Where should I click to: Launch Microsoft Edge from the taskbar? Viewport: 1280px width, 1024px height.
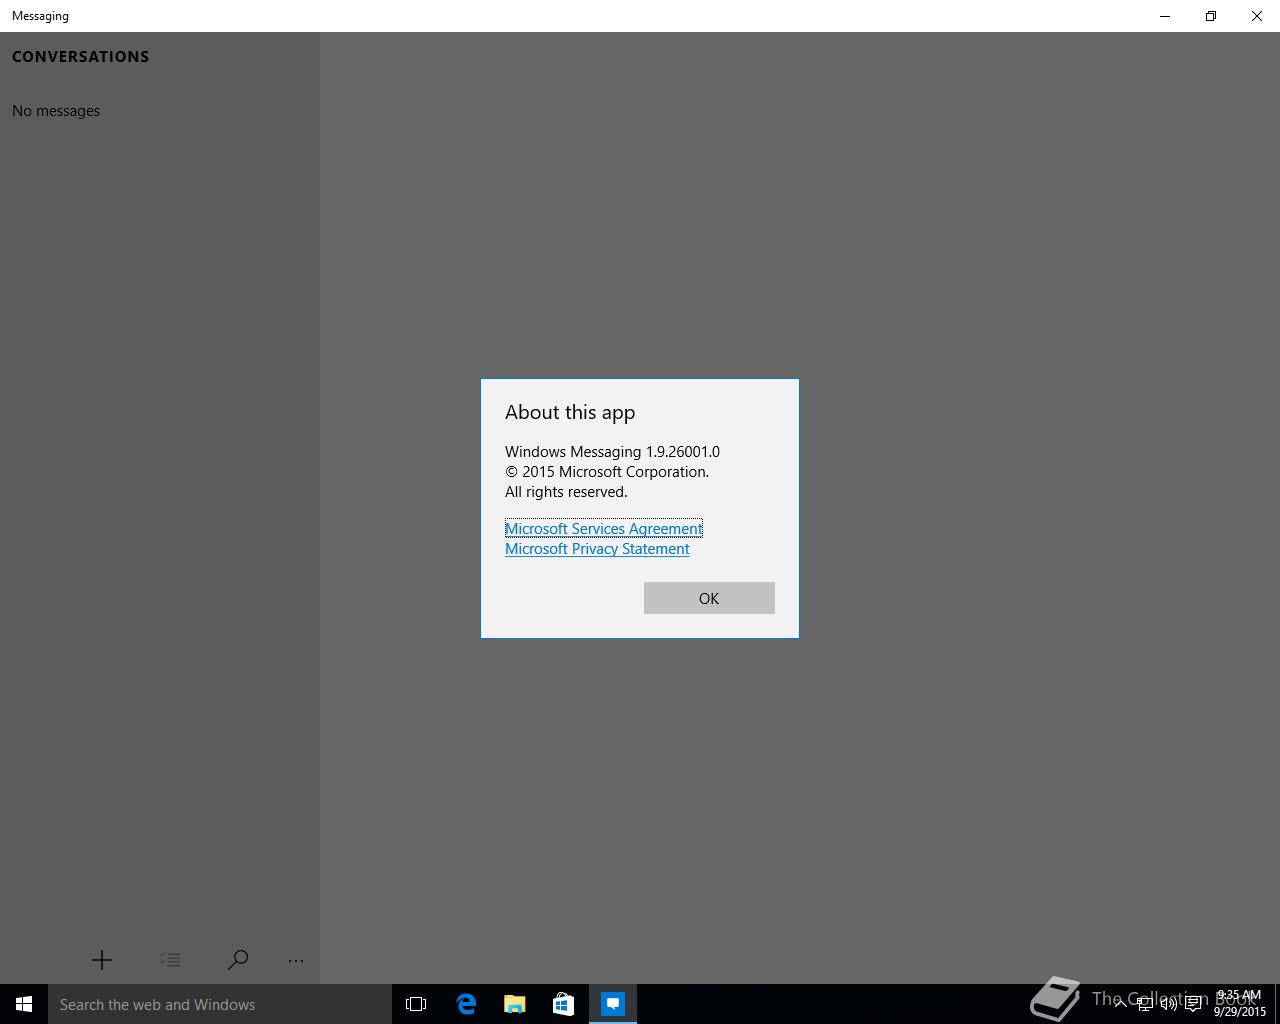(466, 1004)
